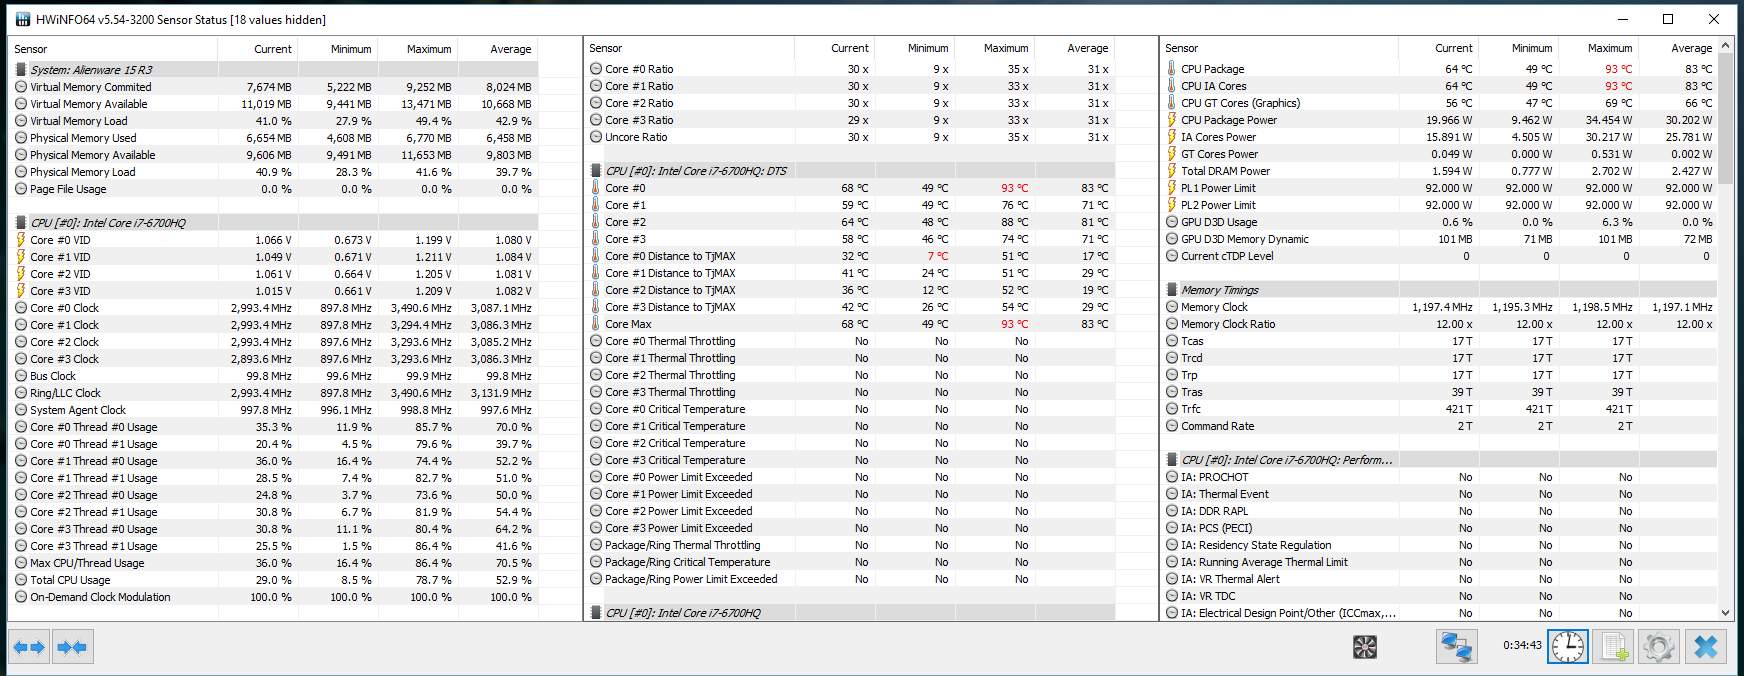Screen dimensions: 1744x676
Task: Click the left panel Maximum column header
Action: tap(418, 49)
